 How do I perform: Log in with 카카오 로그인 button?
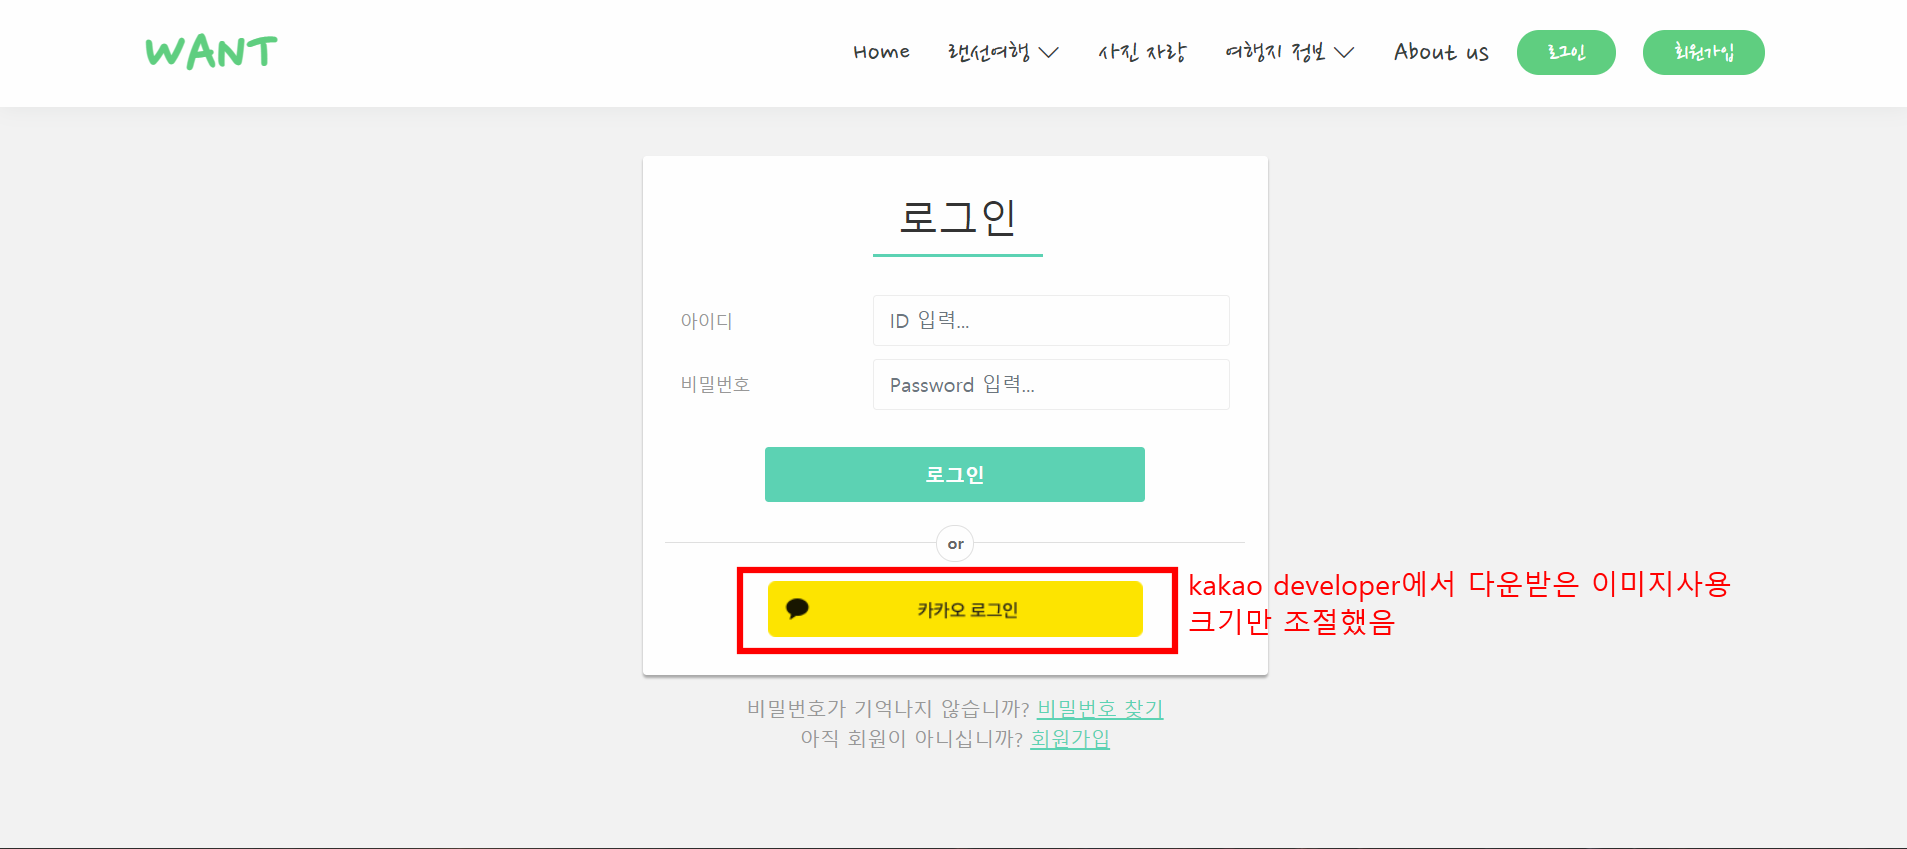tap(955, 609)
